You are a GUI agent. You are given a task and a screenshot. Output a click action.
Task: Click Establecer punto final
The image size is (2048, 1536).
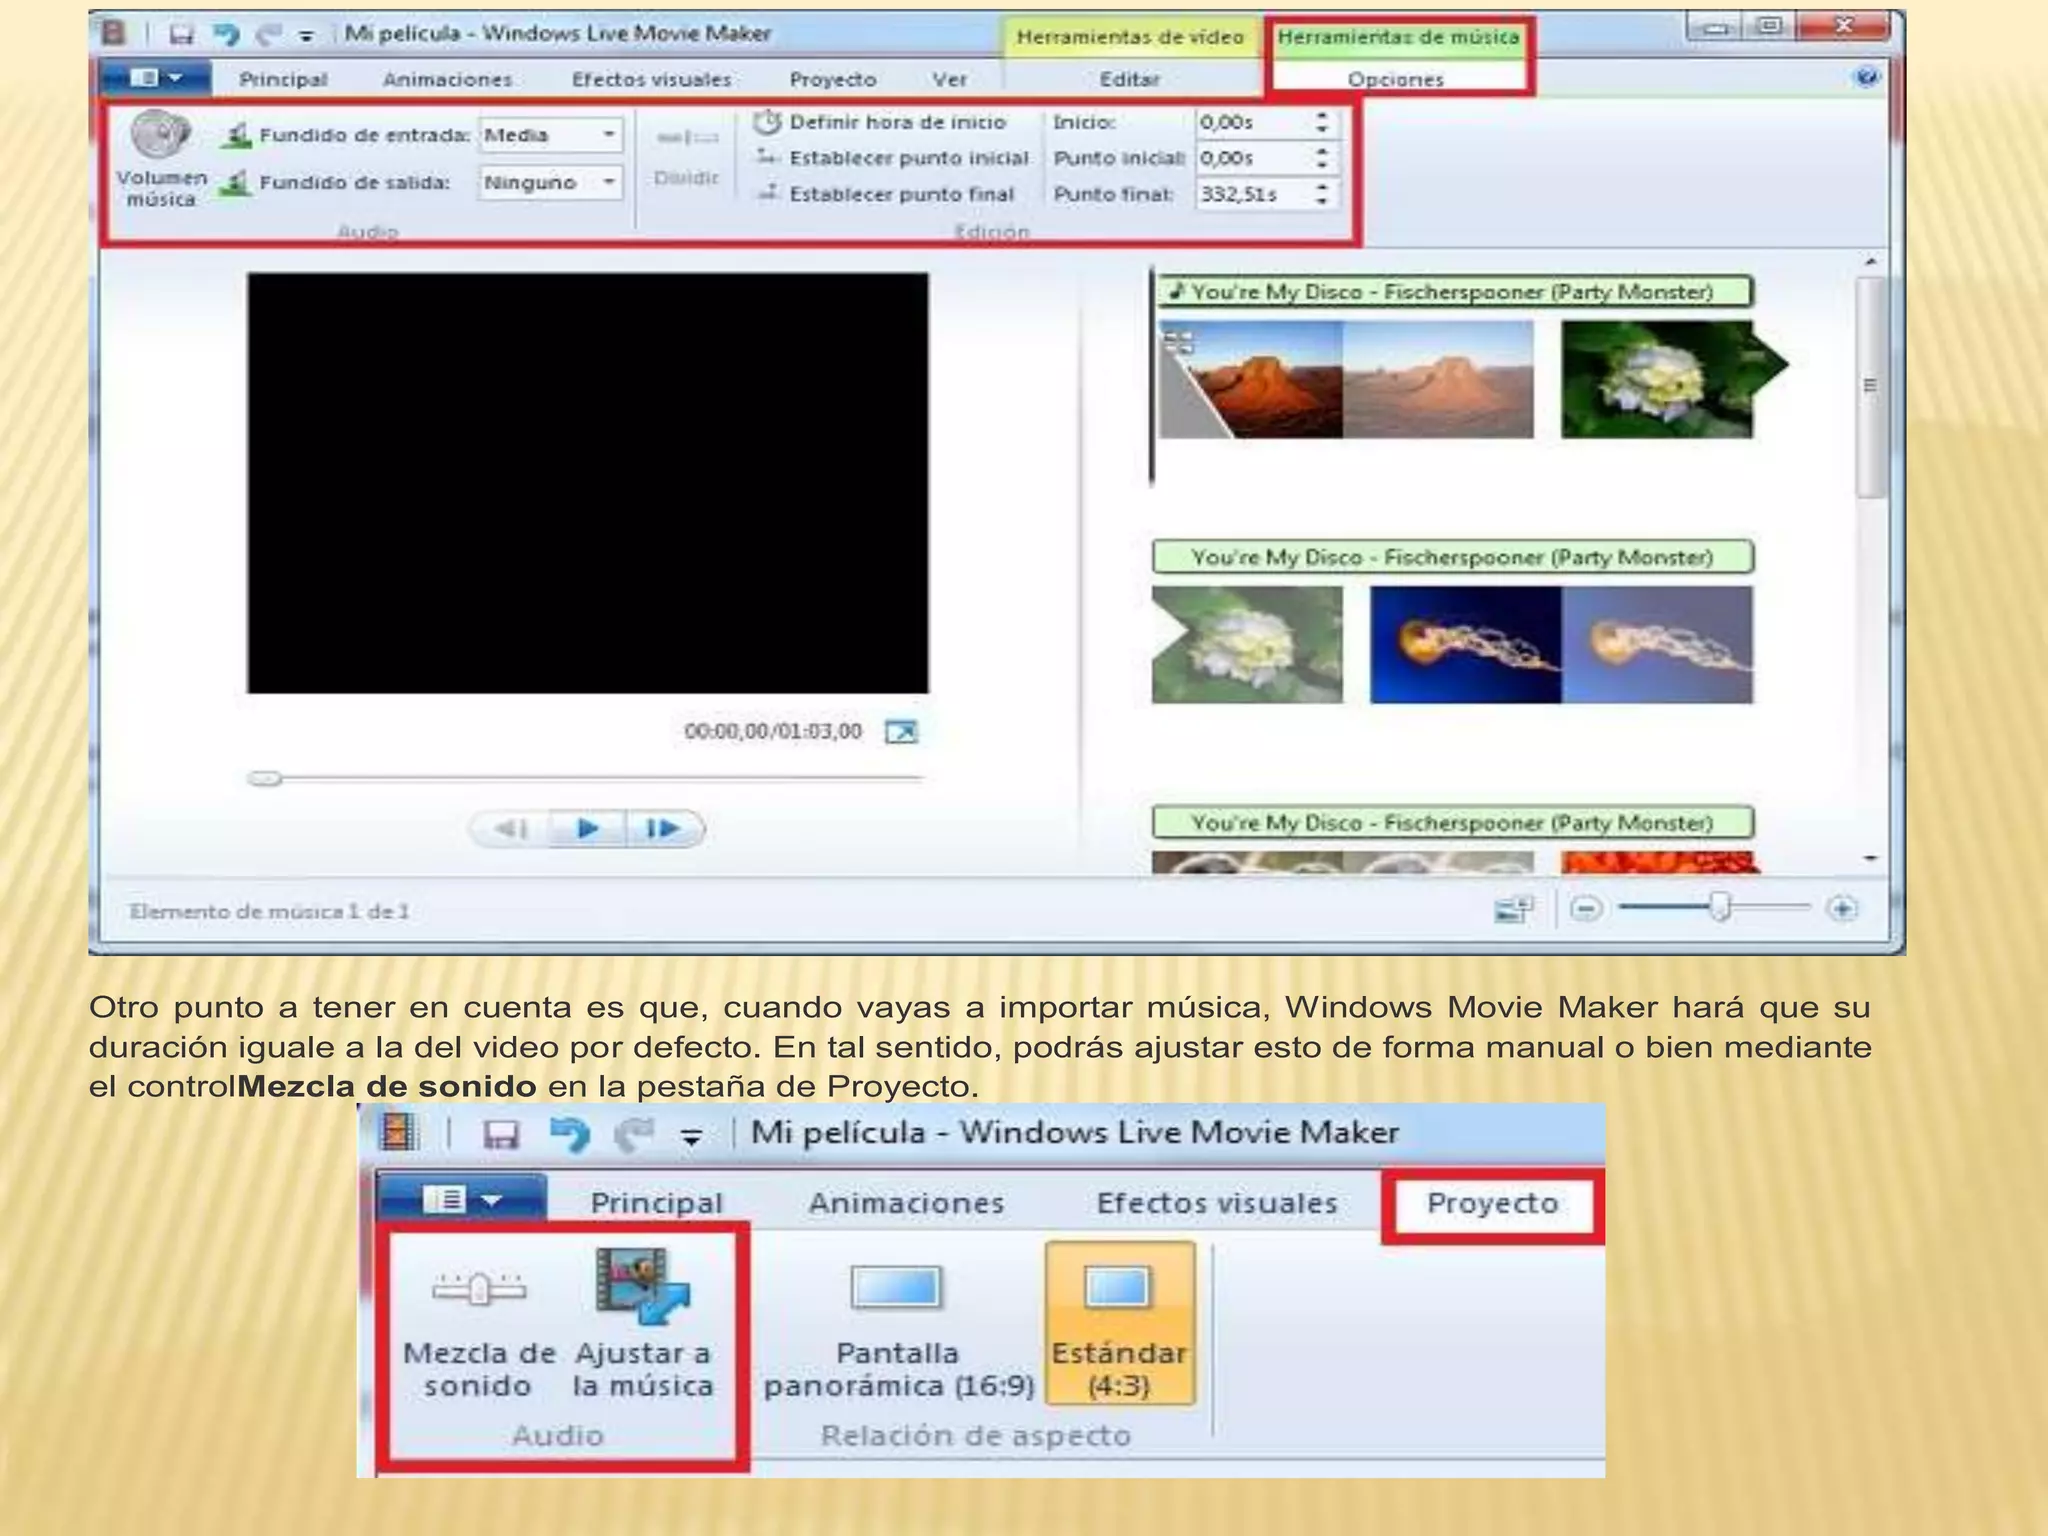coord(885,194)
